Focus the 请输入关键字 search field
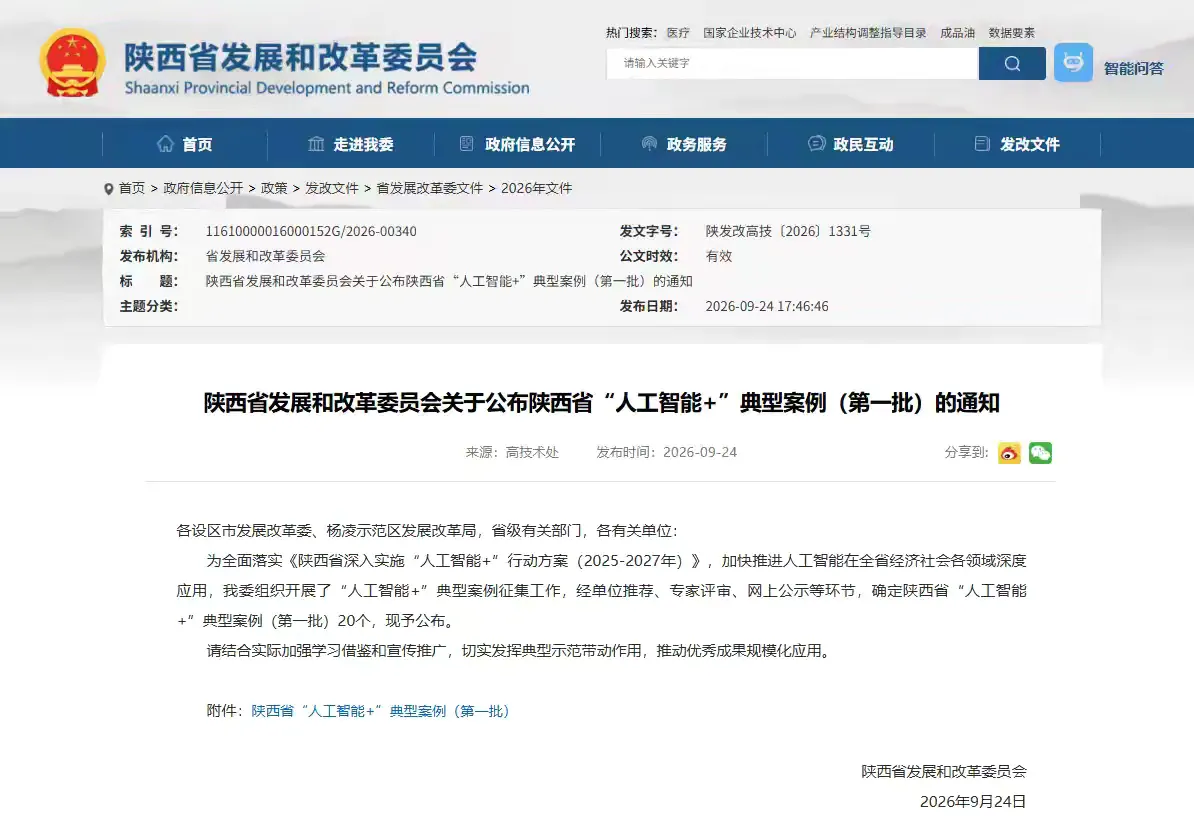Viewport: 1194px width, 830px height. (x=792, y=63)
